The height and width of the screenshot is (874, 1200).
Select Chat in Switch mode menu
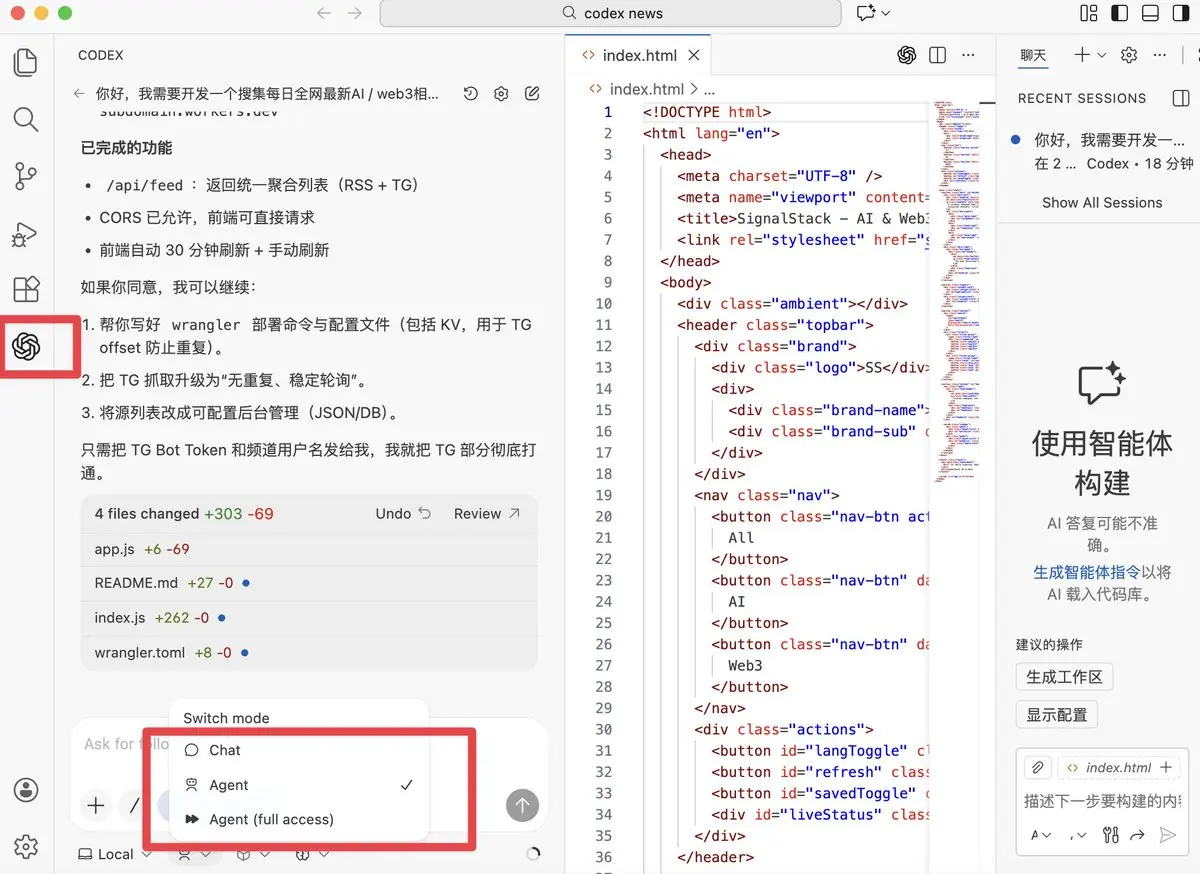click(299, 750)
